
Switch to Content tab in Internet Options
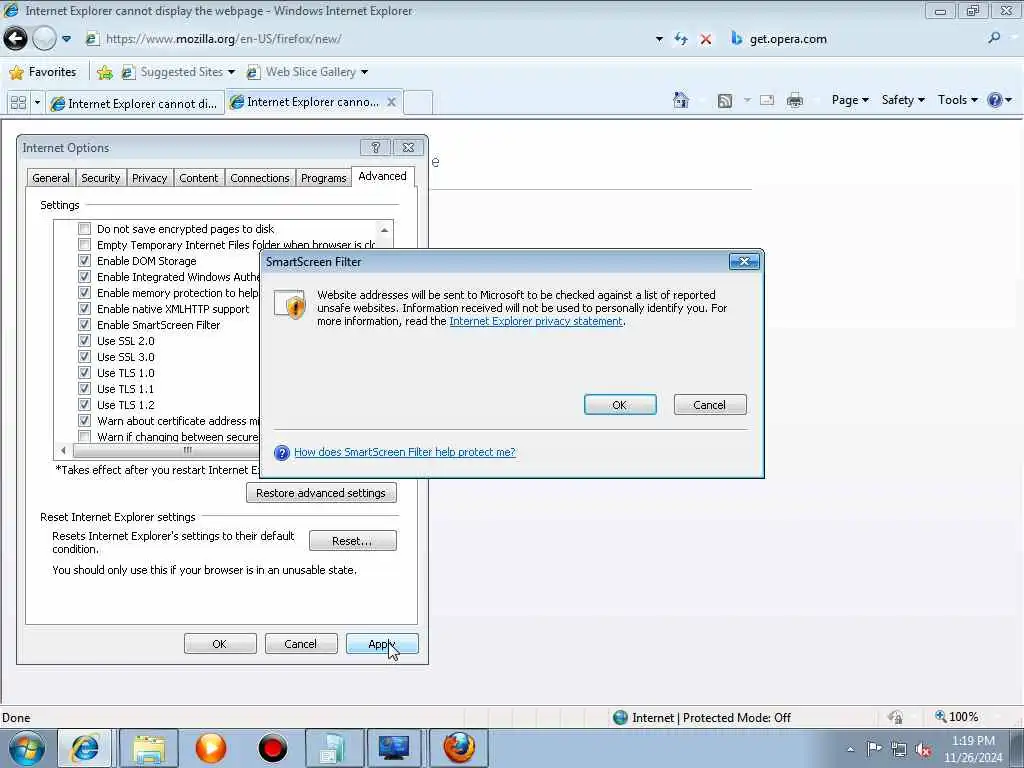[199, 178]
